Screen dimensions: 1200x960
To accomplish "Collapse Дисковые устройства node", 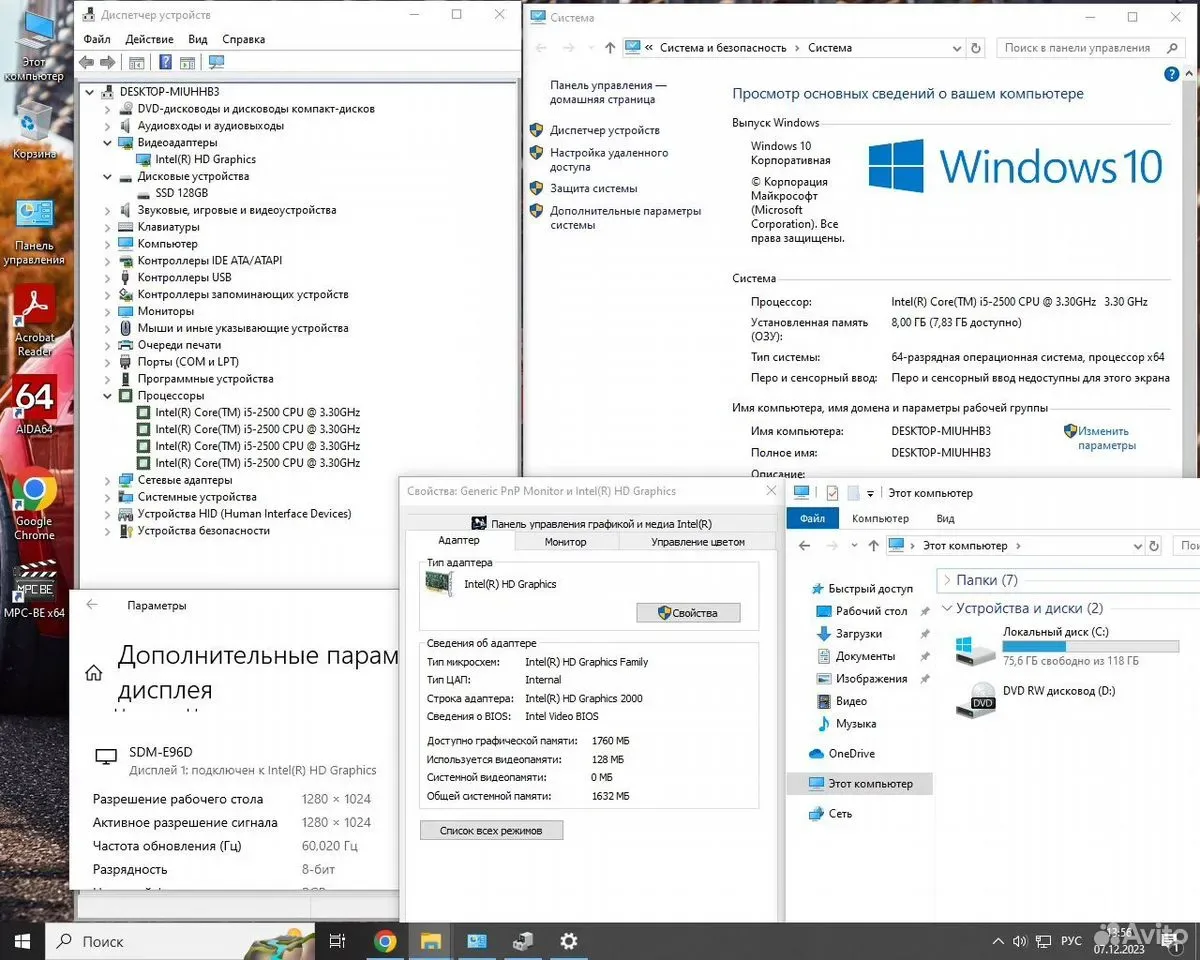I will pyautogui.click(x=108, y=176).
